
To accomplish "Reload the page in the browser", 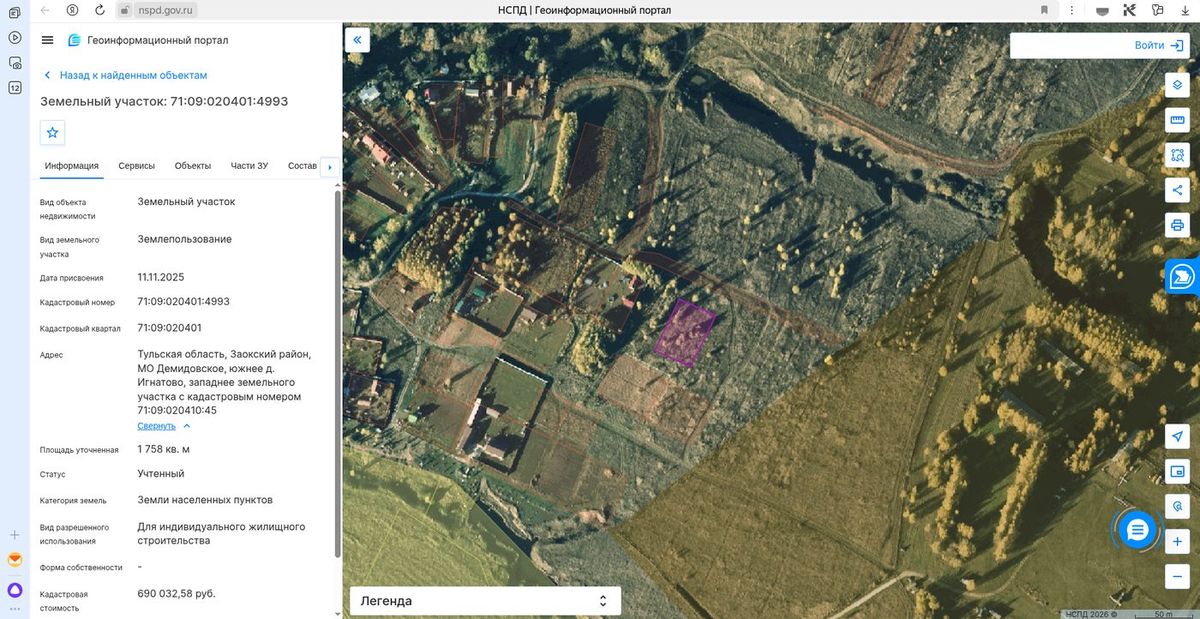I will click(x=100, y=10).
